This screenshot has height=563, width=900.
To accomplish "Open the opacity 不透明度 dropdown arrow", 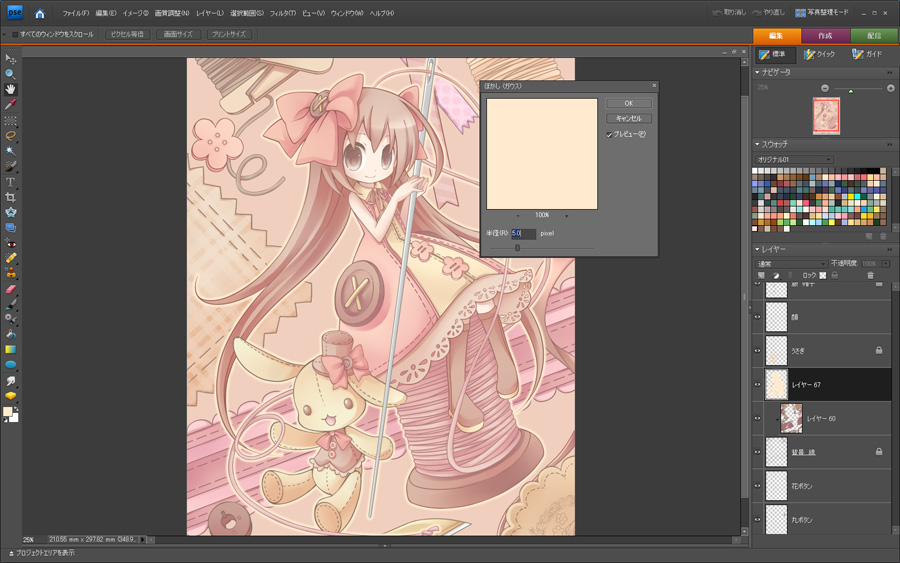I will (886, 264).
